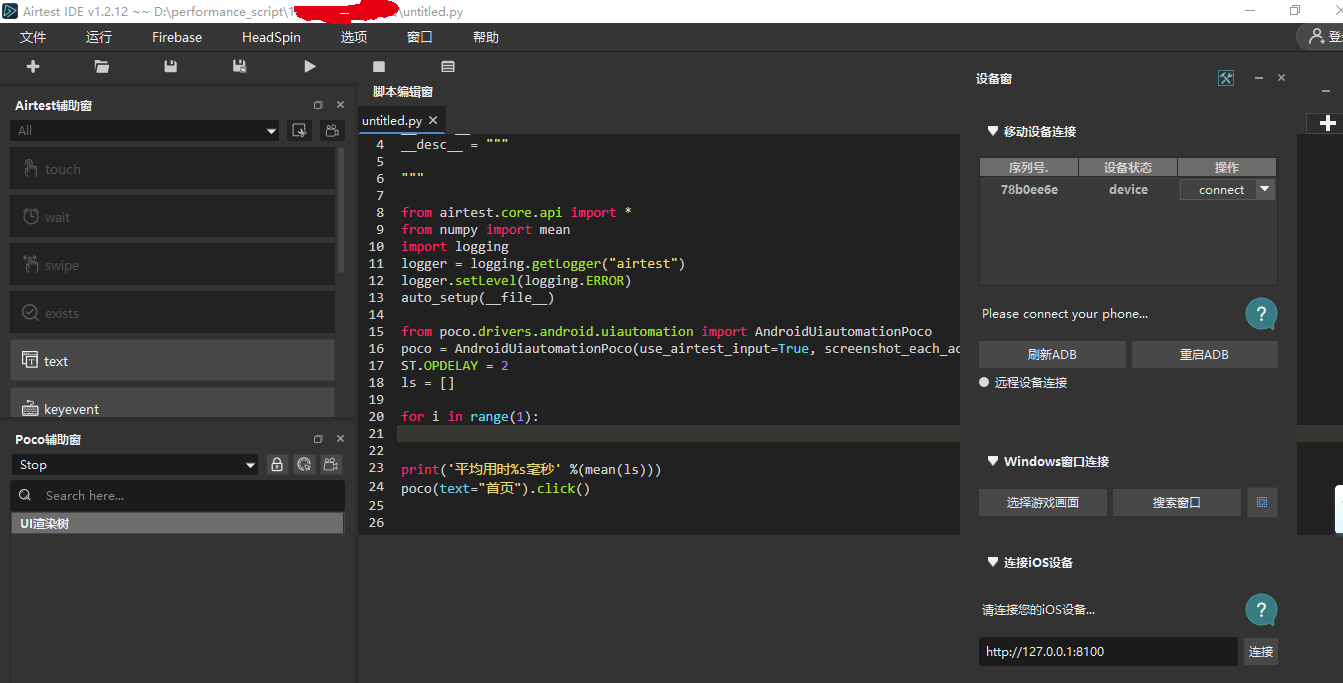Float the Airtest辅助窗 panel
The height and width of the screenshot is (683, 1343).
[x=318, y=105]
